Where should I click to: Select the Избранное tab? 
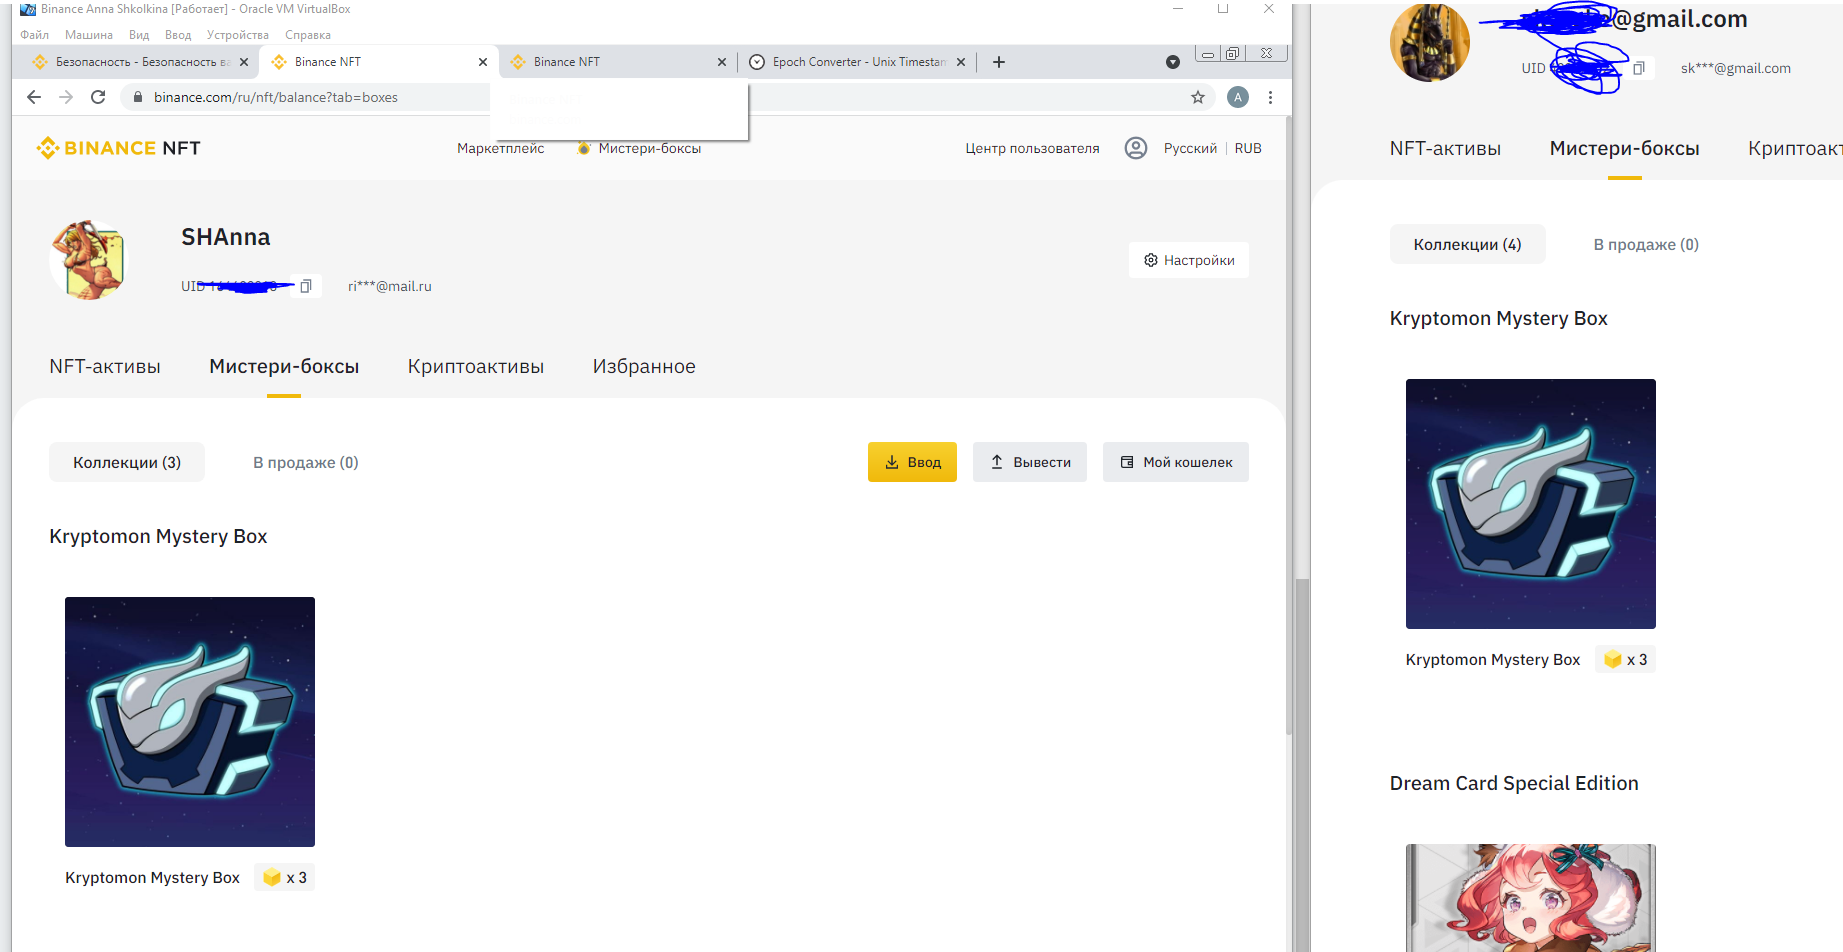[644, 366]
